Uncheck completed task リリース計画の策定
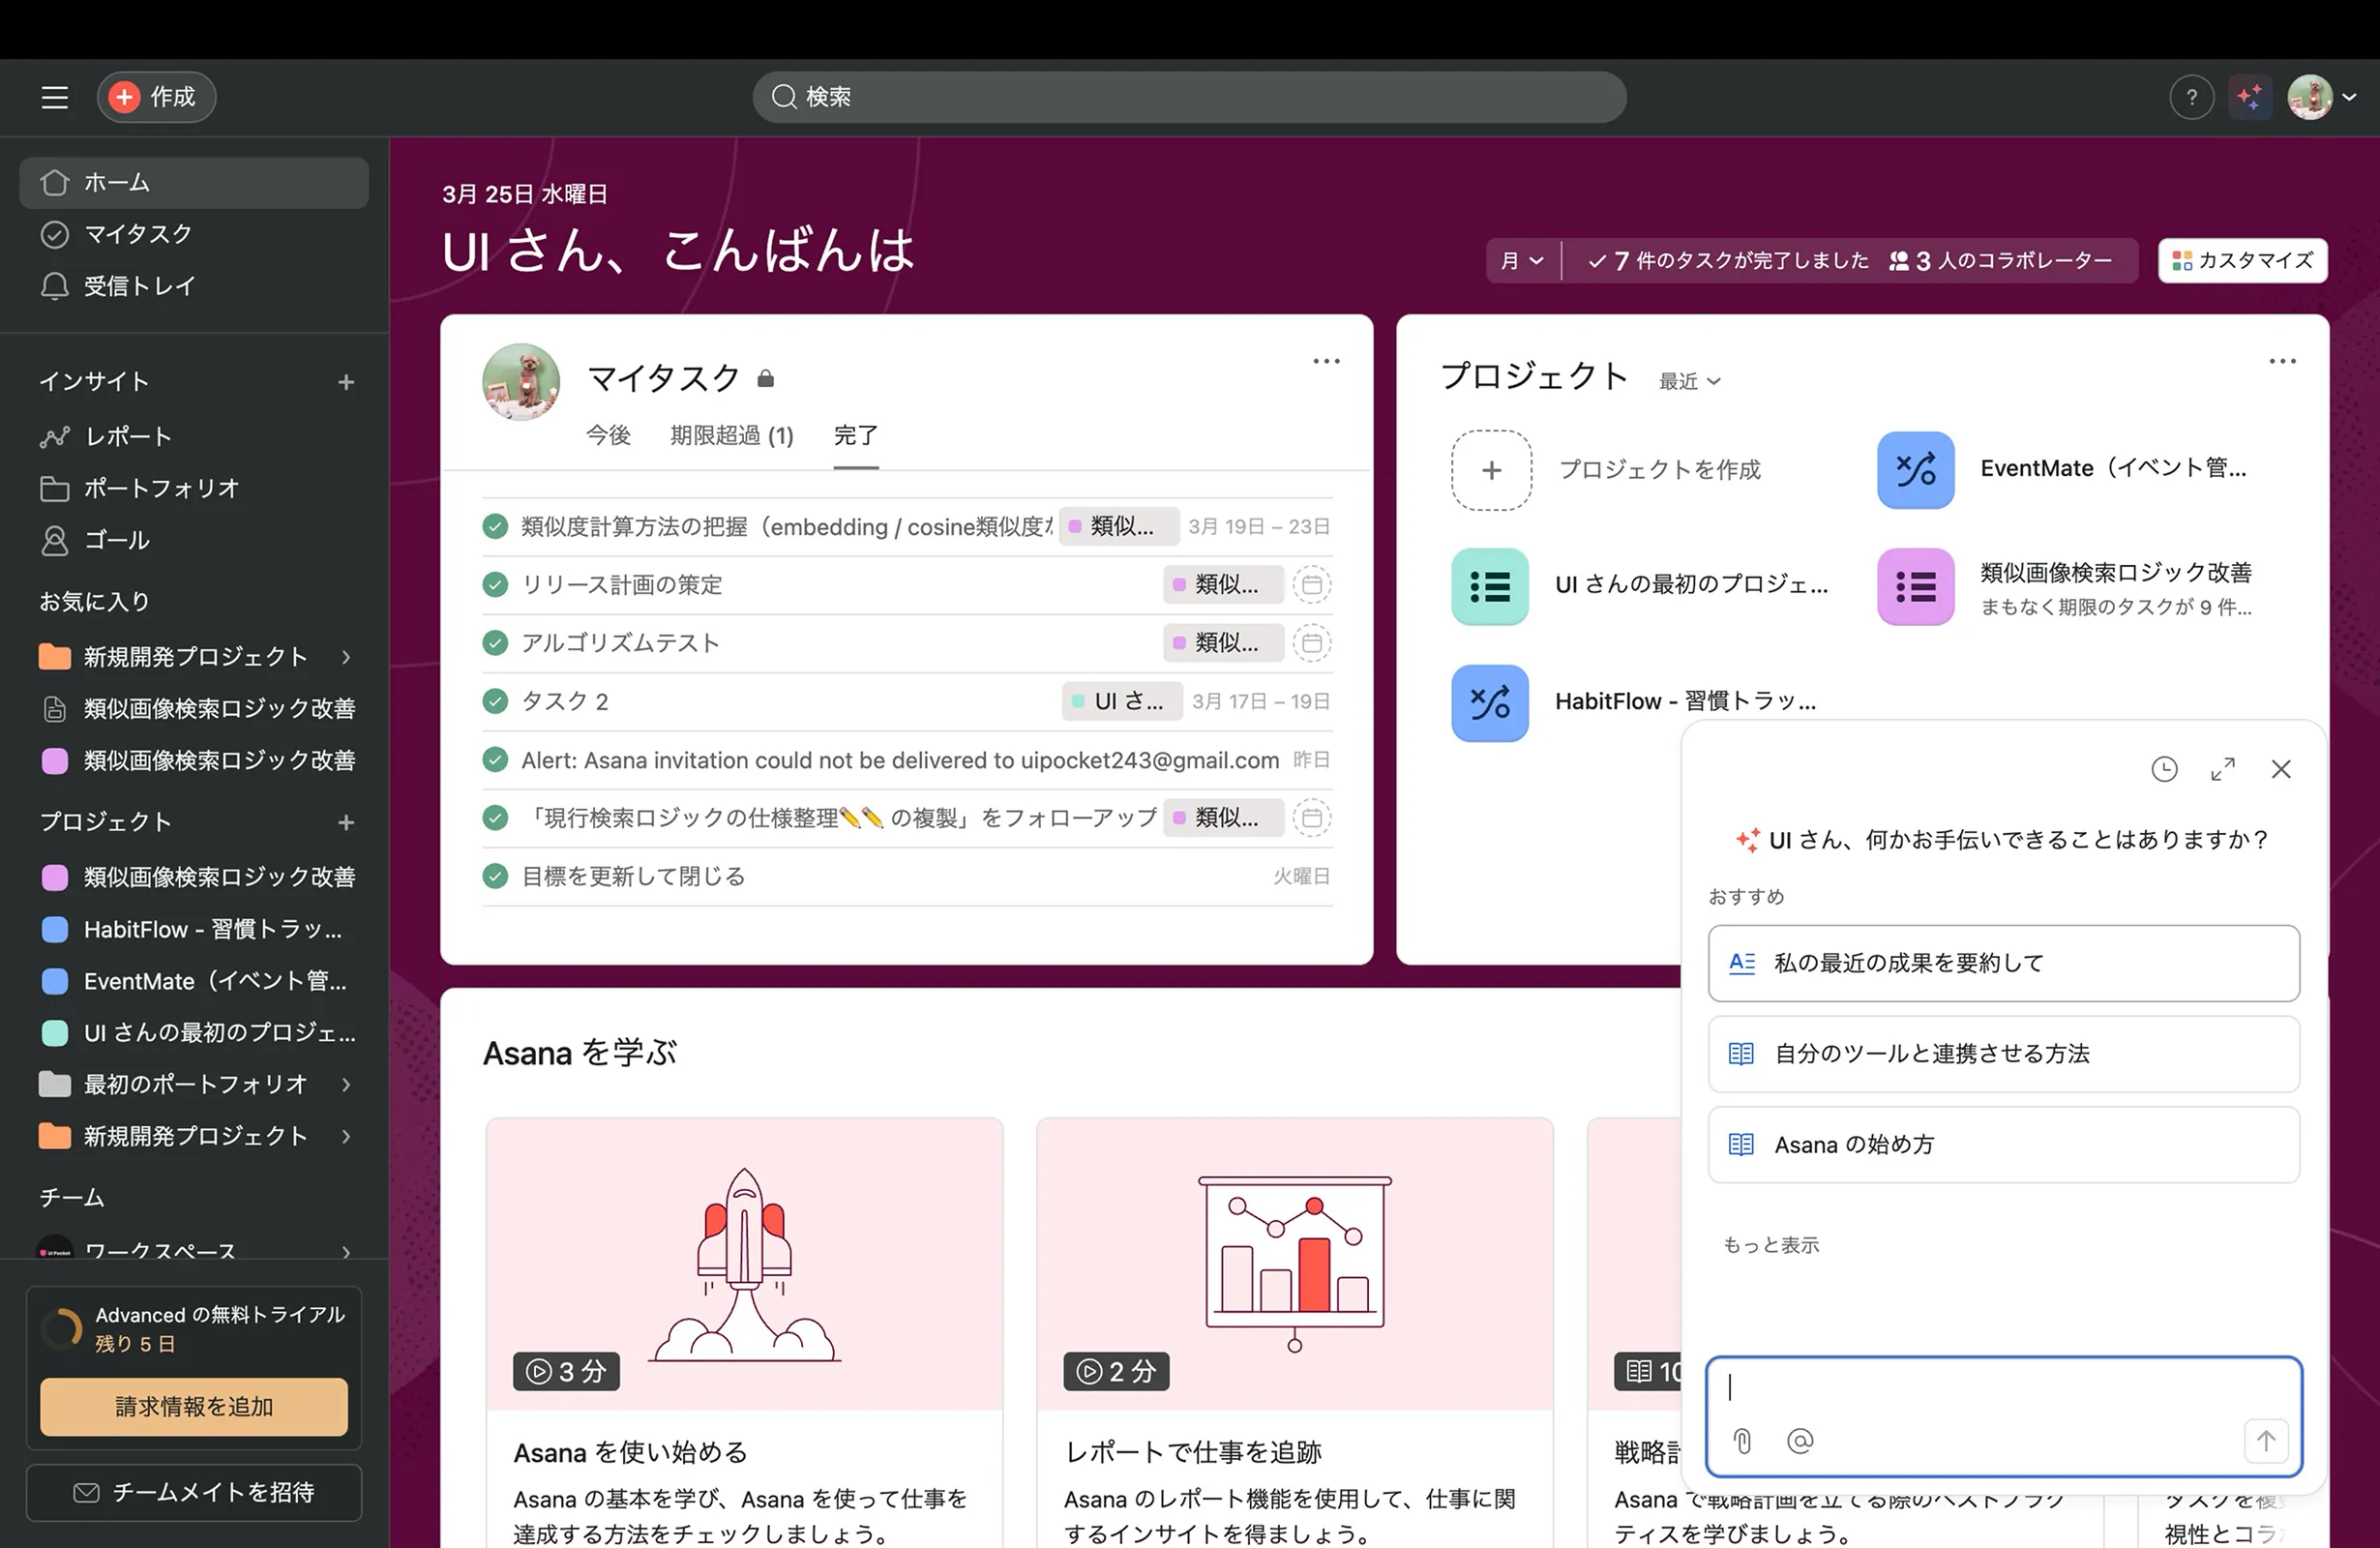The width and height of the screenshot is (2380, 1548). click(x=495, y=584)
